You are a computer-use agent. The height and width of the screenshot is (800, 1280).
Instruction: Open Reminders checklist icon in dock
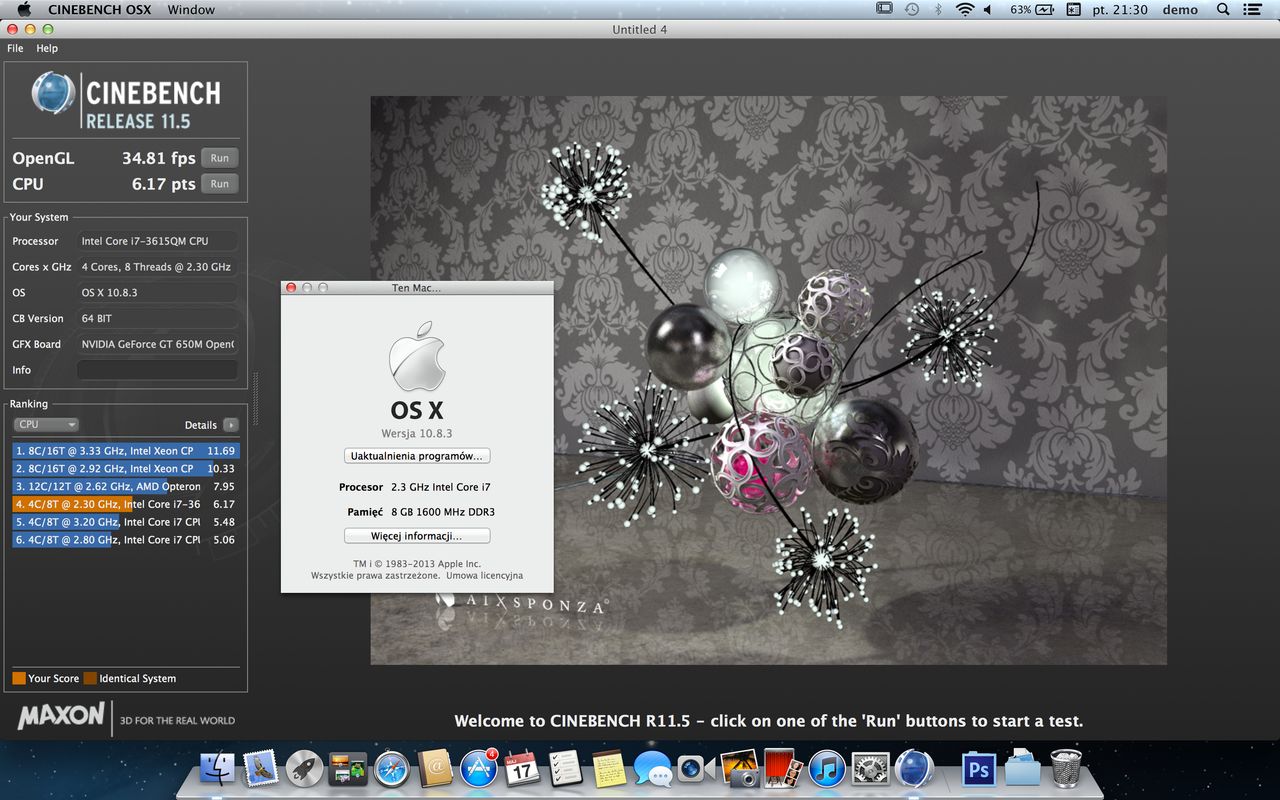(x=566, y=768)
